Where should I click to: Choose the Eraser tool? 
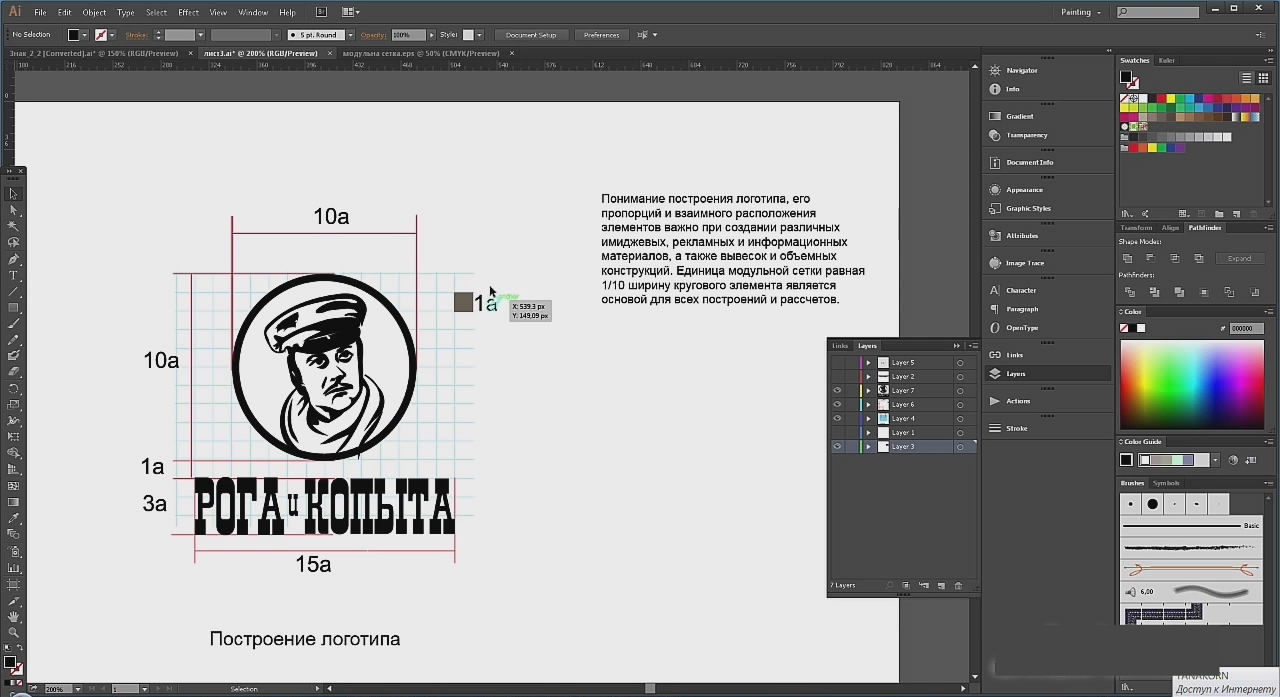point(13,372)
